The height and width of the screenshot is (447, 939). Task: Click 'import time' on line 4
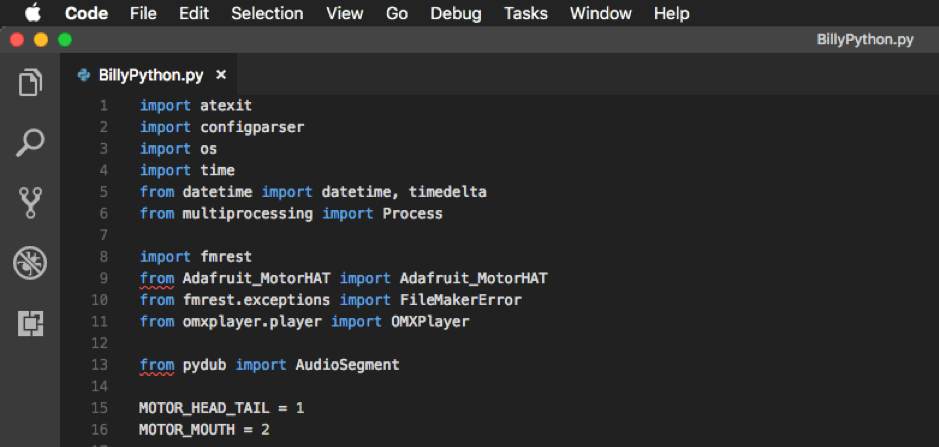[187, 170]
